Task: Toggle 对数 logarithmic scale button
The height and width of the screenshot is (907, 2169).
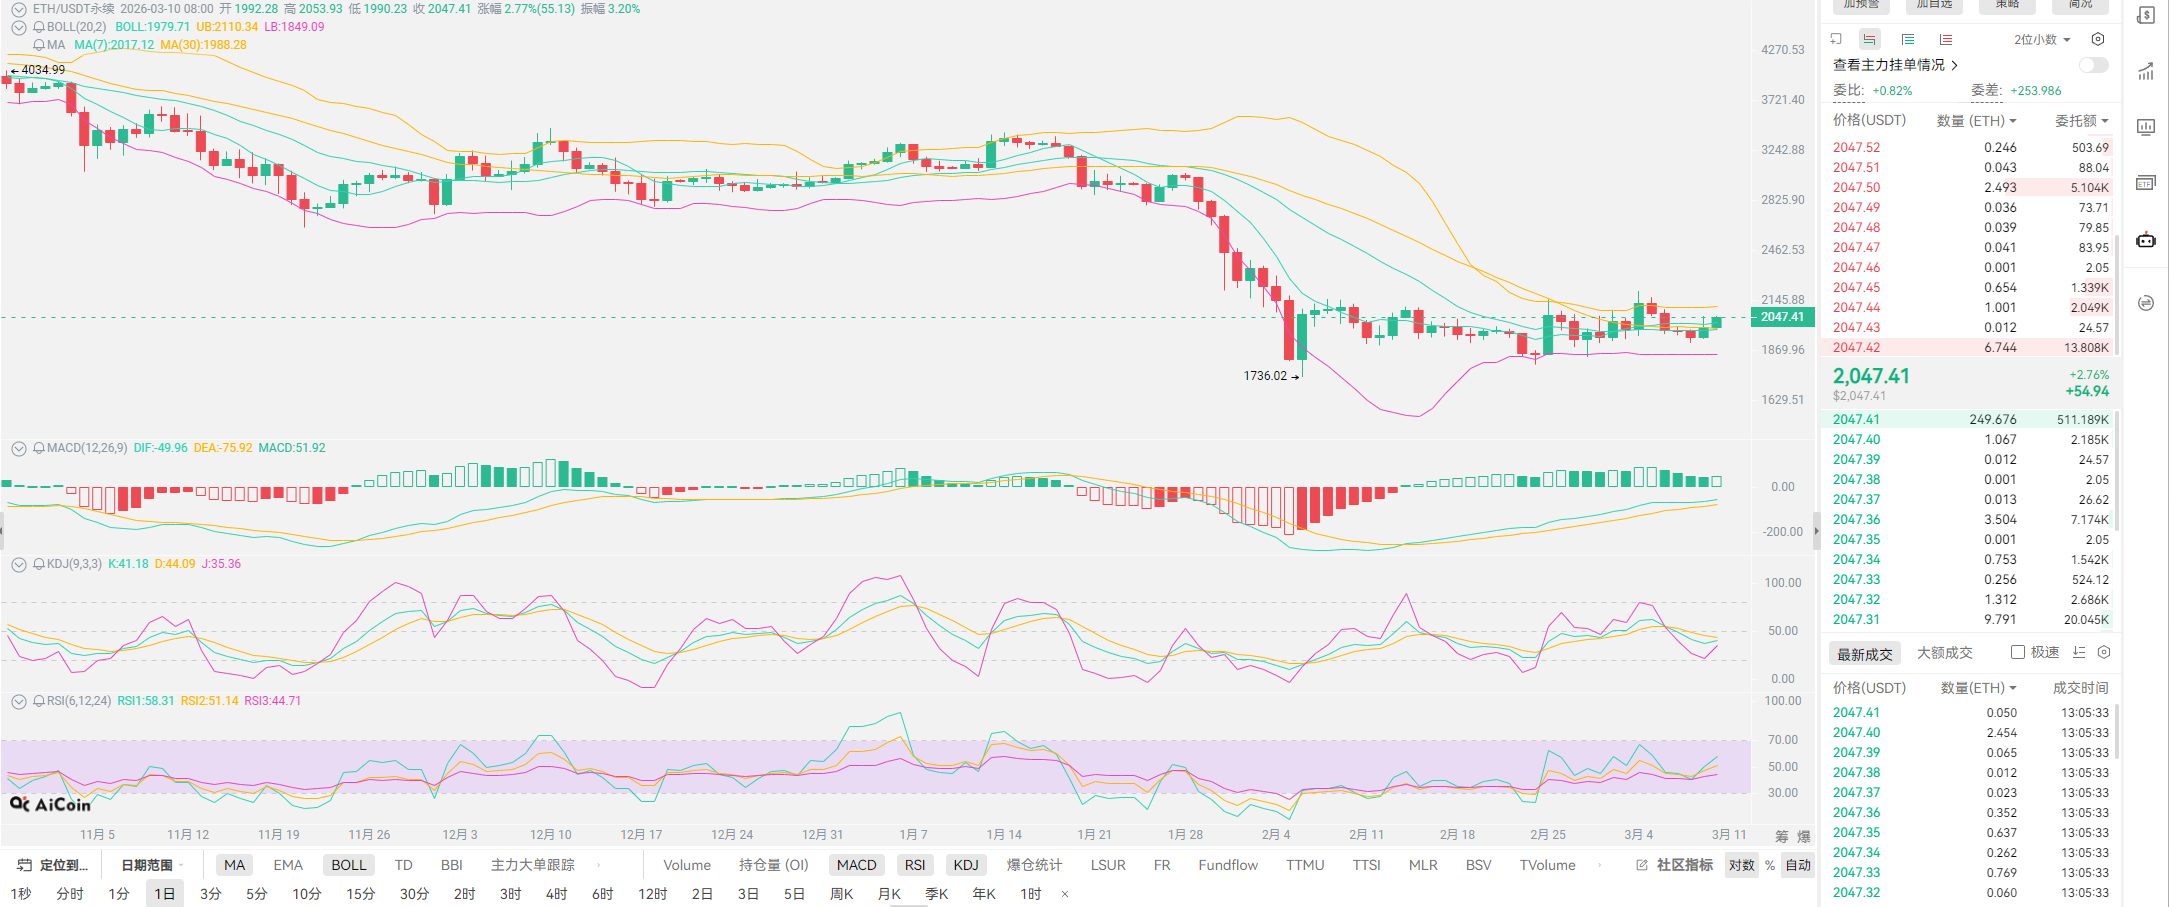Action: 1741,865
